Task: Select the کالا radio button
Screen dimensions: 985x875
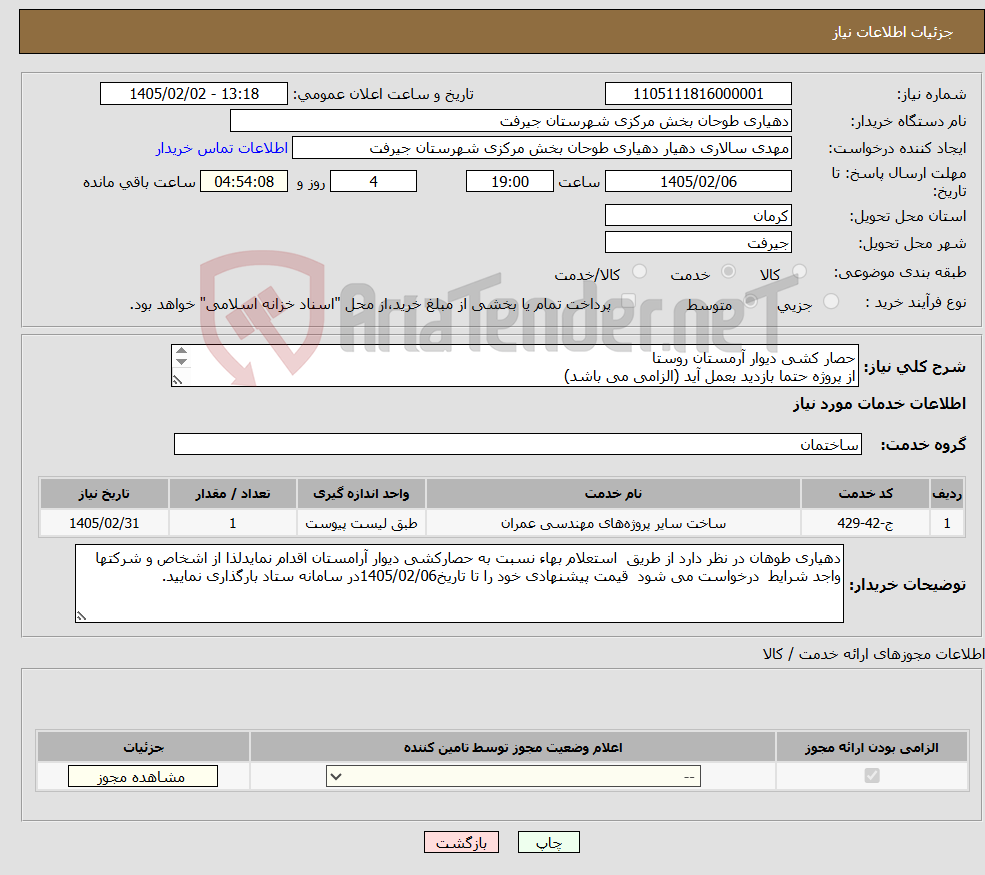Action: 799,271
